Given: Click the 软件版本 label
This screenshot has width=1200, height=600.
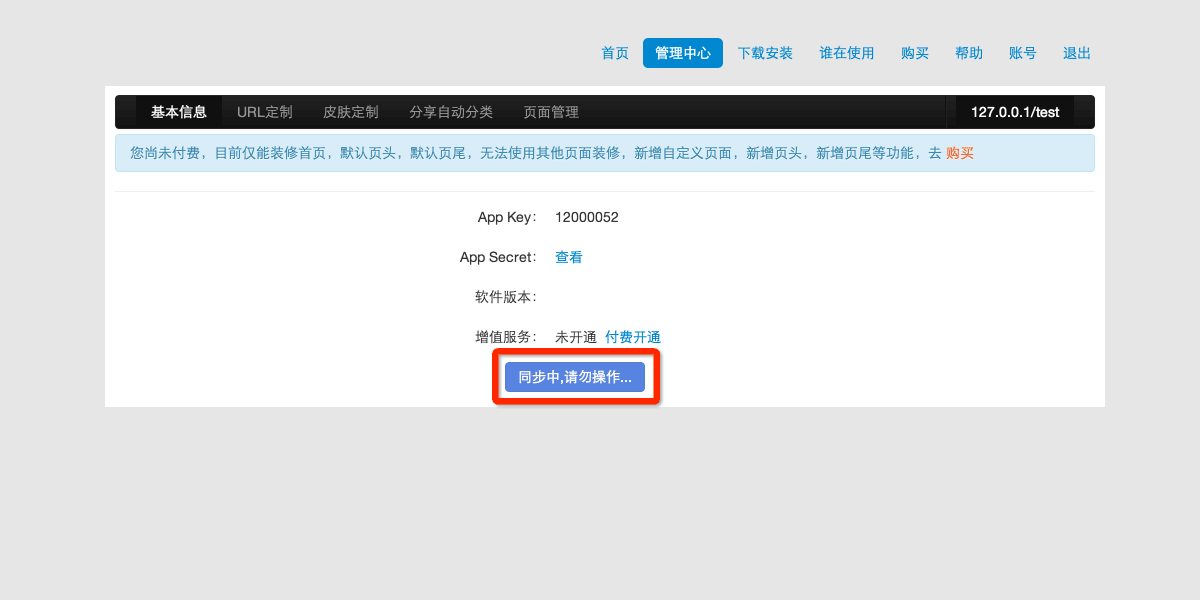Looking at the screenshot, I should 506,297.
